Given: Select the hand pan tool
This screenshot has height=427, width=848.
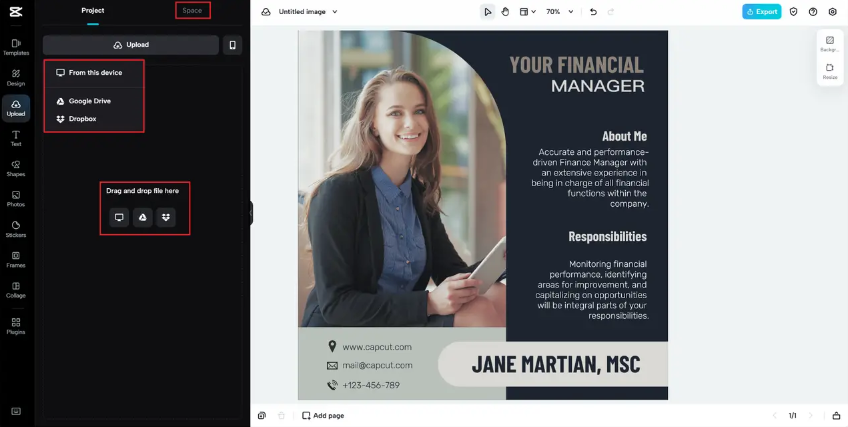Looking at the screenshot, I should (505, 11).
